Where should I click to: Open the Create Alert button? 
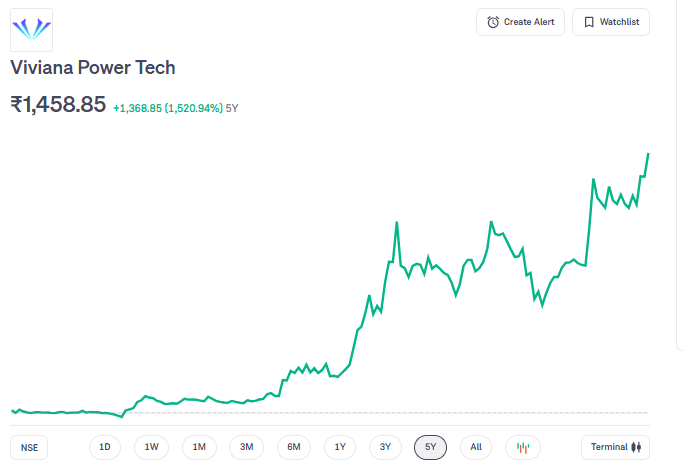coord(520,22)
